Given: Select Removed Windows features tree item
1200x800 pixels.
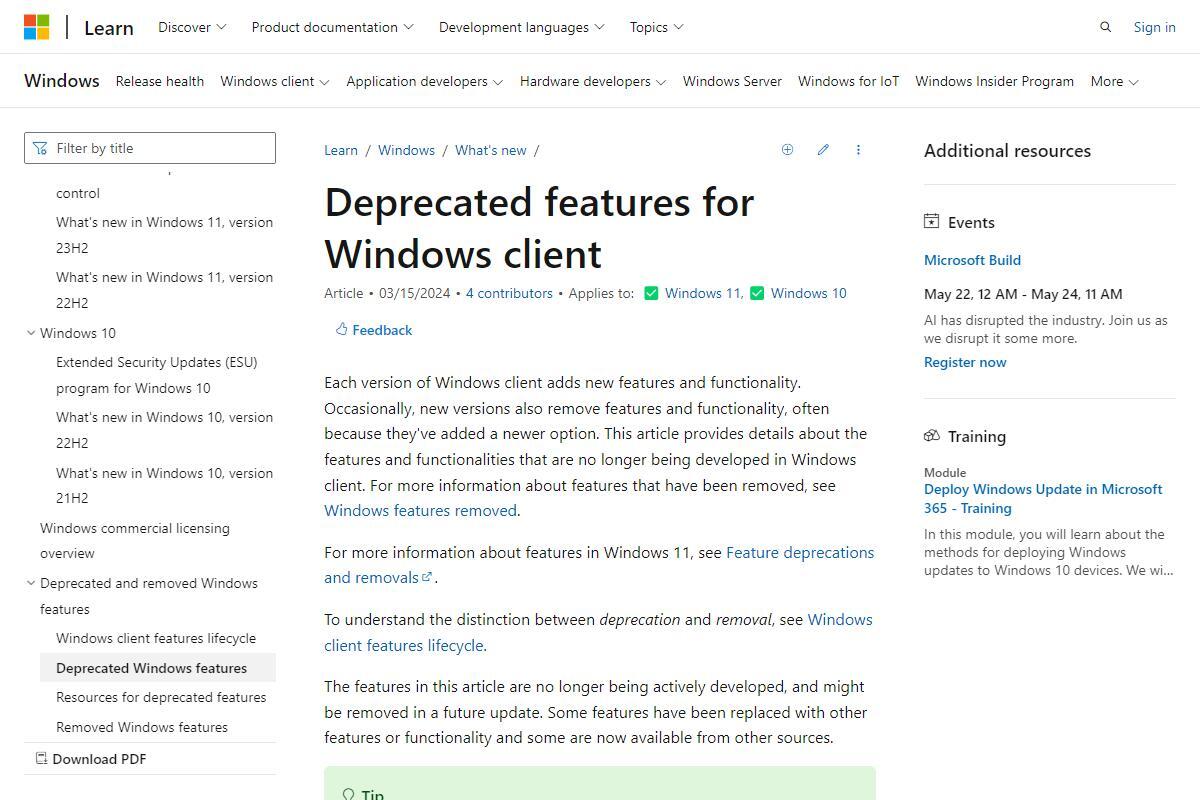Looking at the screenshot, I should pyautogui.click(x=142, y=727).
